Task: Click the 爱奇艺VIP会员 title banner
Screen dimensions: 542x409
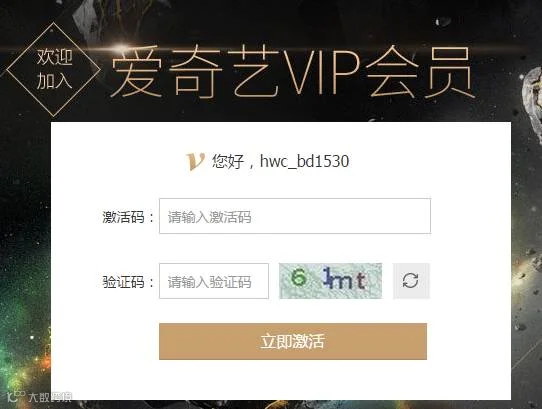Action: pos(292,72)
